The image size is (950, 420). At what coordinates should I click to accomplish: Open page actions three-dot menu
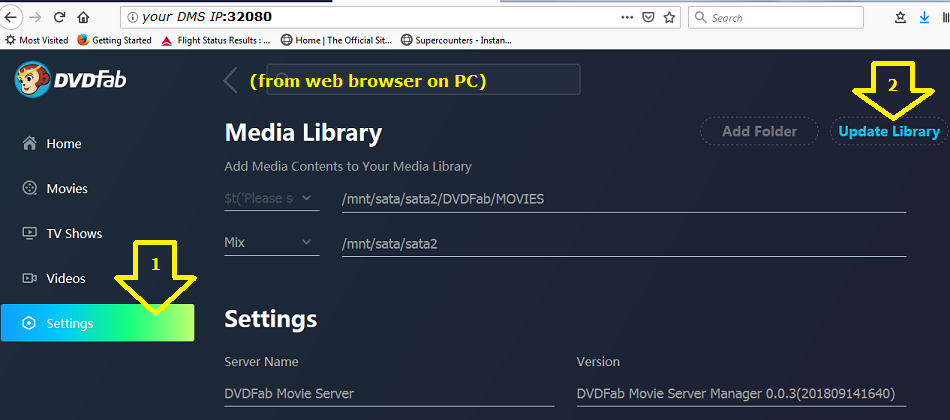pyautogui.click(x=627, y=17)
